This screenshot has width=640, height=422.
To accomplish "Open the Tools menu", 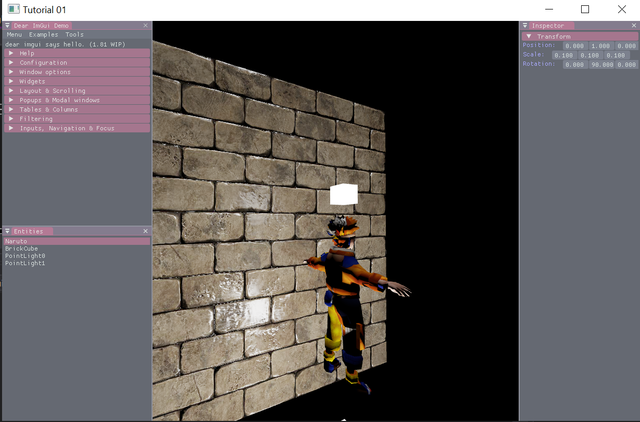I will pos(74,35).
